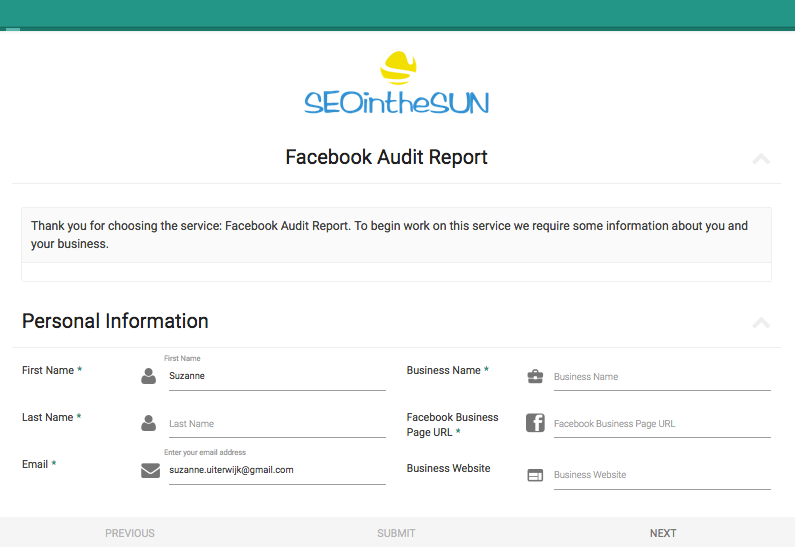Click the briefcase icon beside Business Name
The height and width of the screenshot is (547, 795).
[x=535, y=377]
